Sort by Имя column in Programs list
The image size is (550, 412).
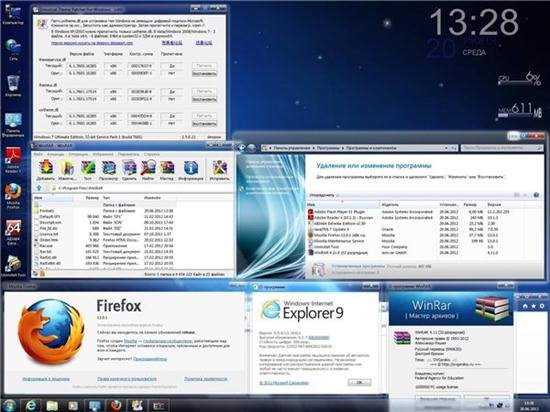point(343,204)
